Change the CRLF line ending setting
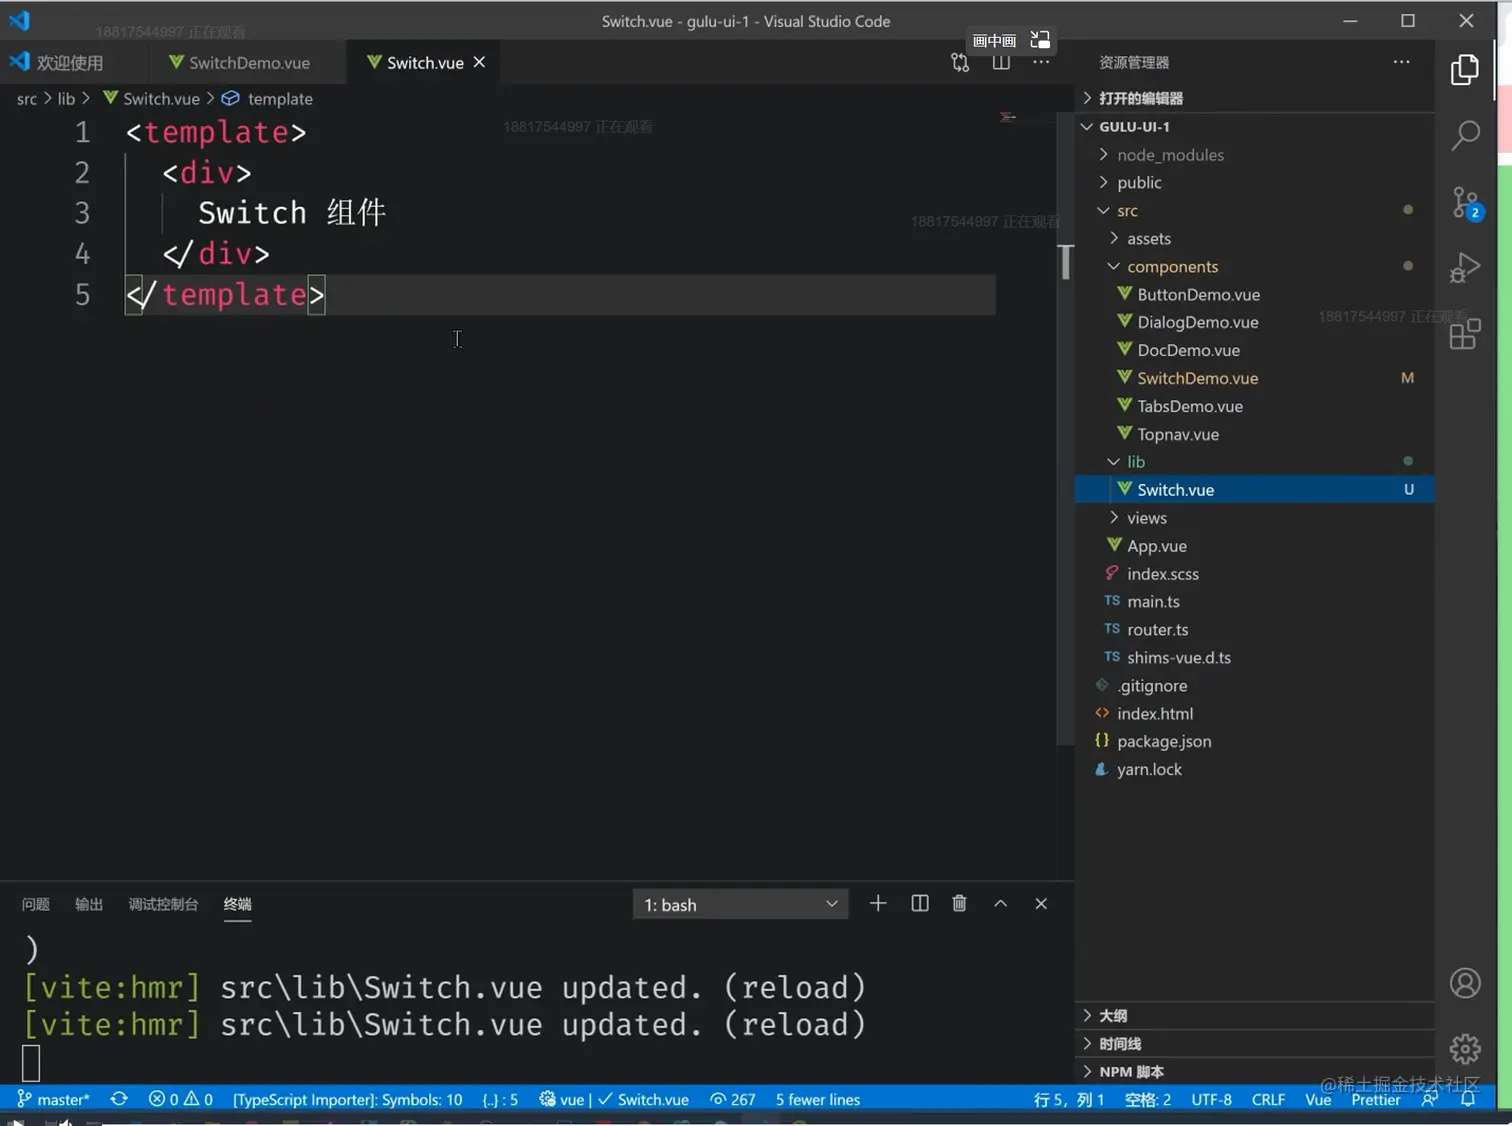The image size is (1512, 1126). (1268, 1099)
